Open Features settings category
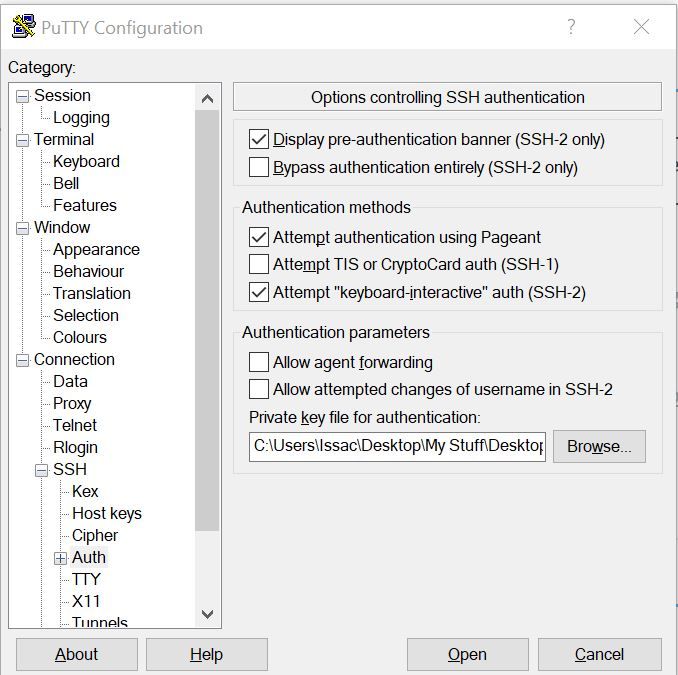678x675 pixels. click(85, 205)
